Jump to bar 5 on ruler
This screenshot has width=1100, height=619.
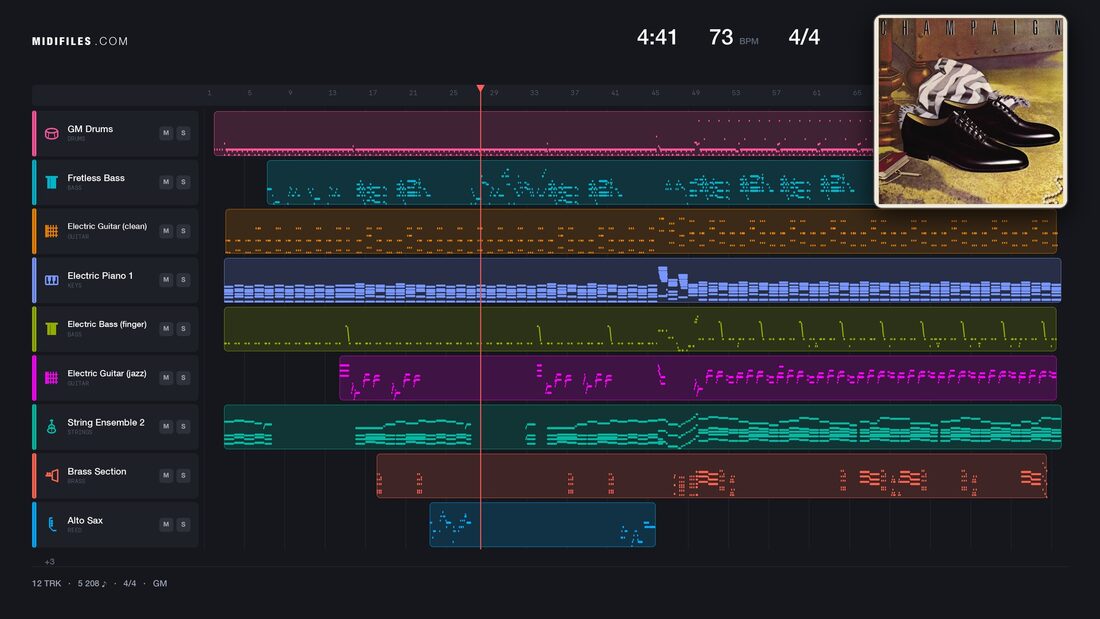click(x=250, y=93)
